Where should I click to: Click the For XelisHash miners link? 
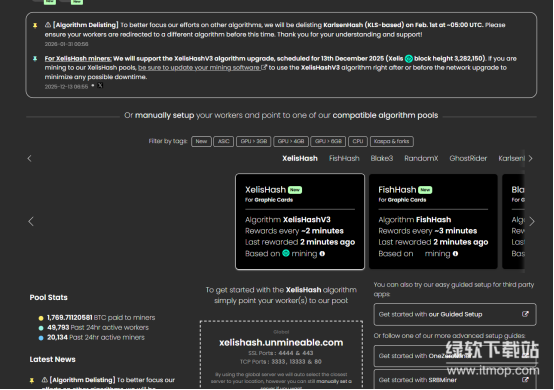point(78,59)
